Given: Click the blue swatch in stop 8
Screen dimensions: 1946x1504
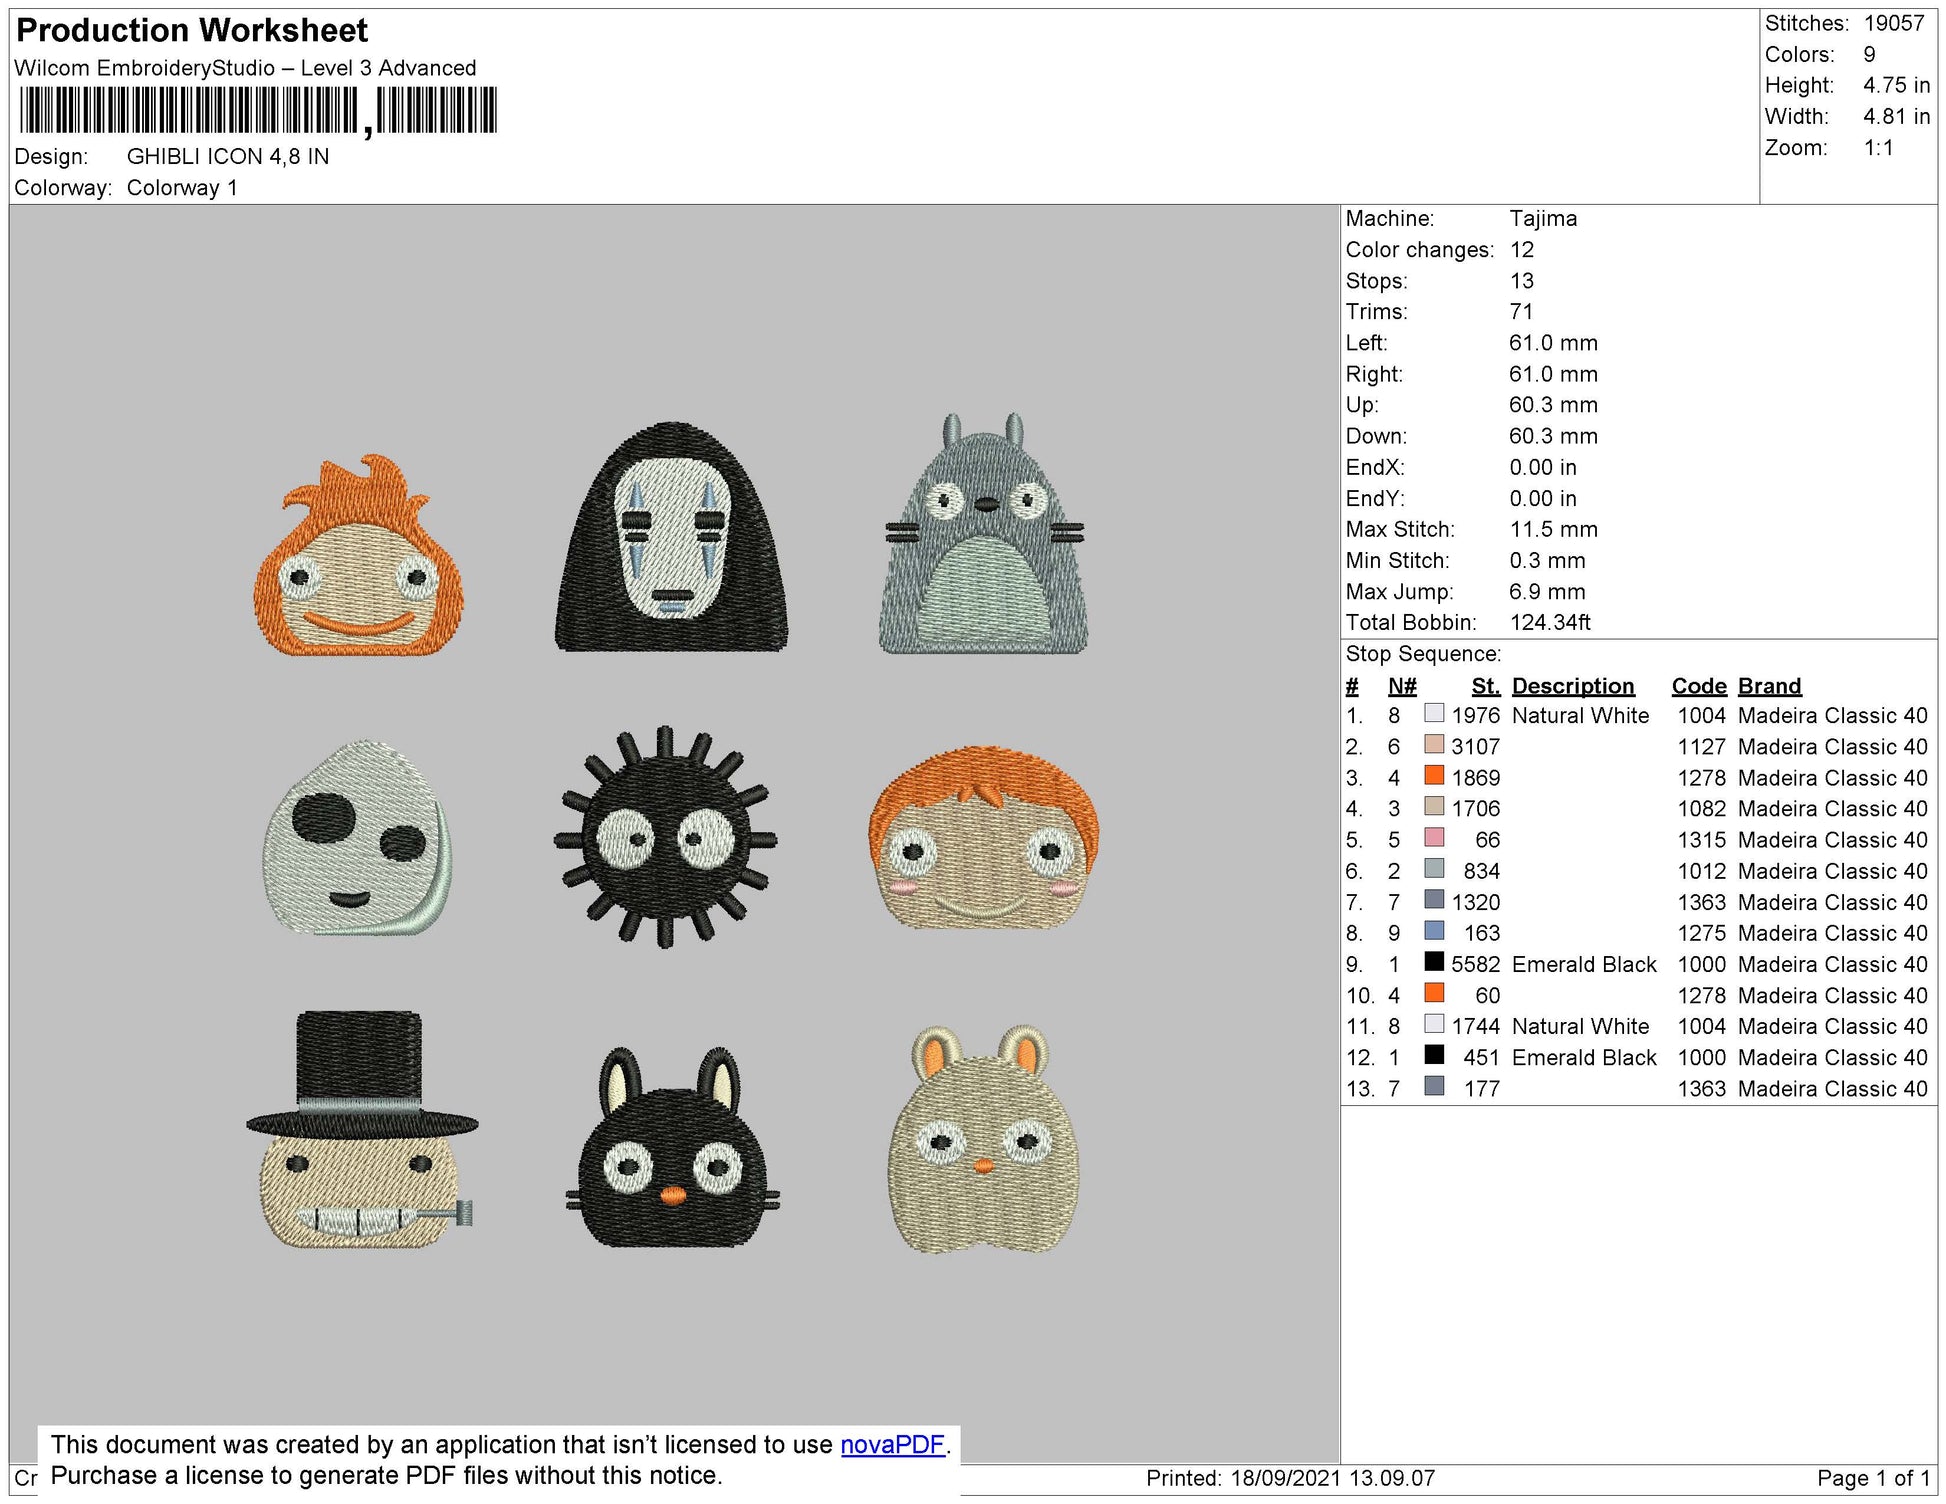Looking at the screenshot, I should [1434, 931].
